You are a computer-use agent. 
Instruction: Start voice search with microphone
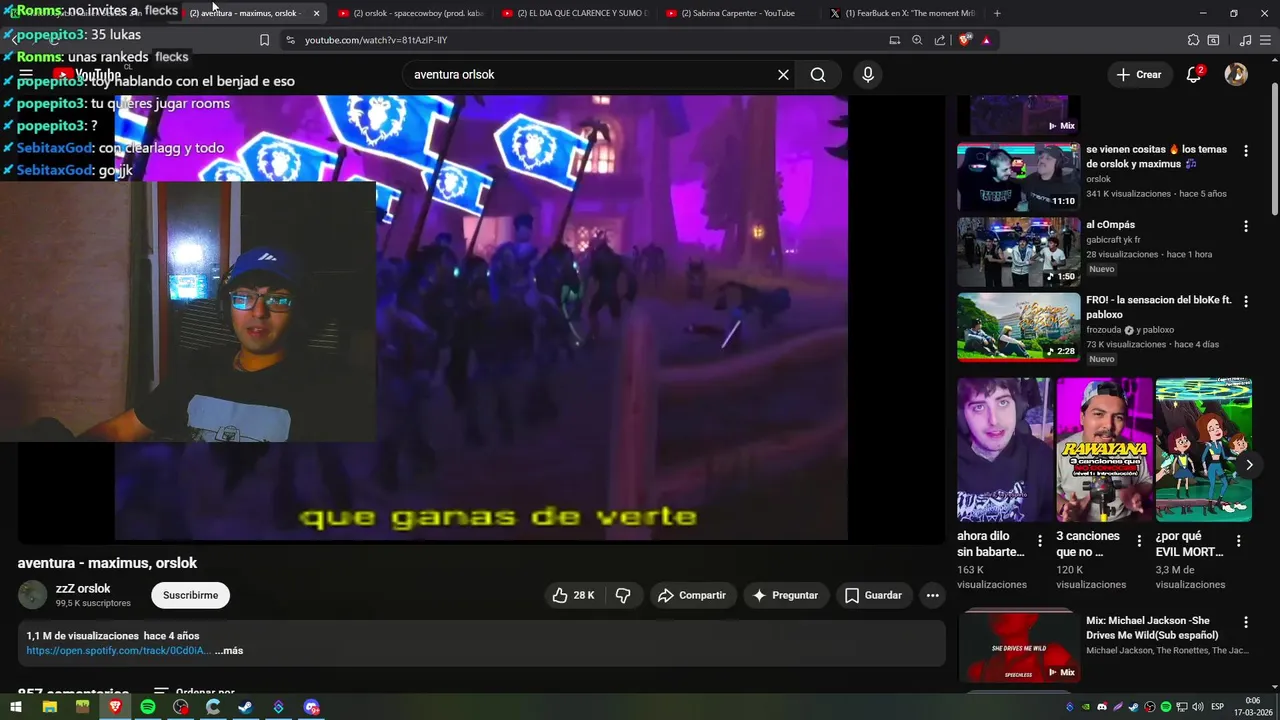pos(868,75)
